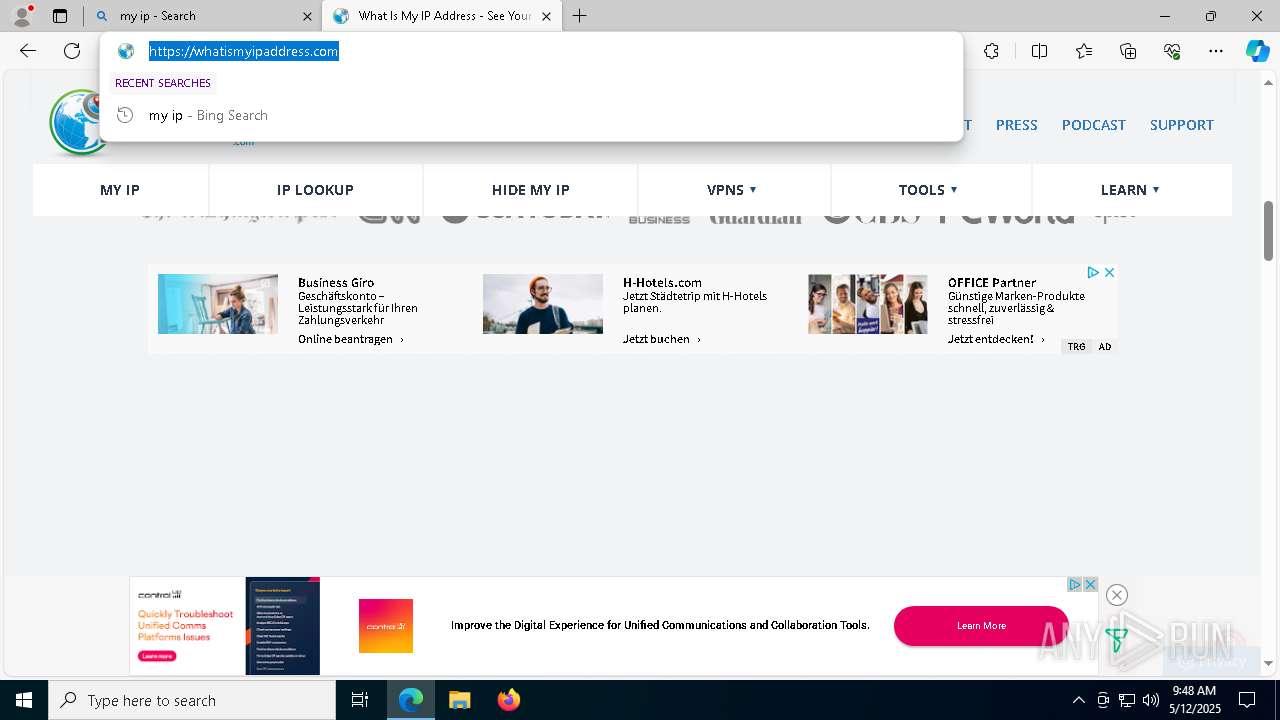Expand the LEARN dropdown menu

tap(1130, 190)
